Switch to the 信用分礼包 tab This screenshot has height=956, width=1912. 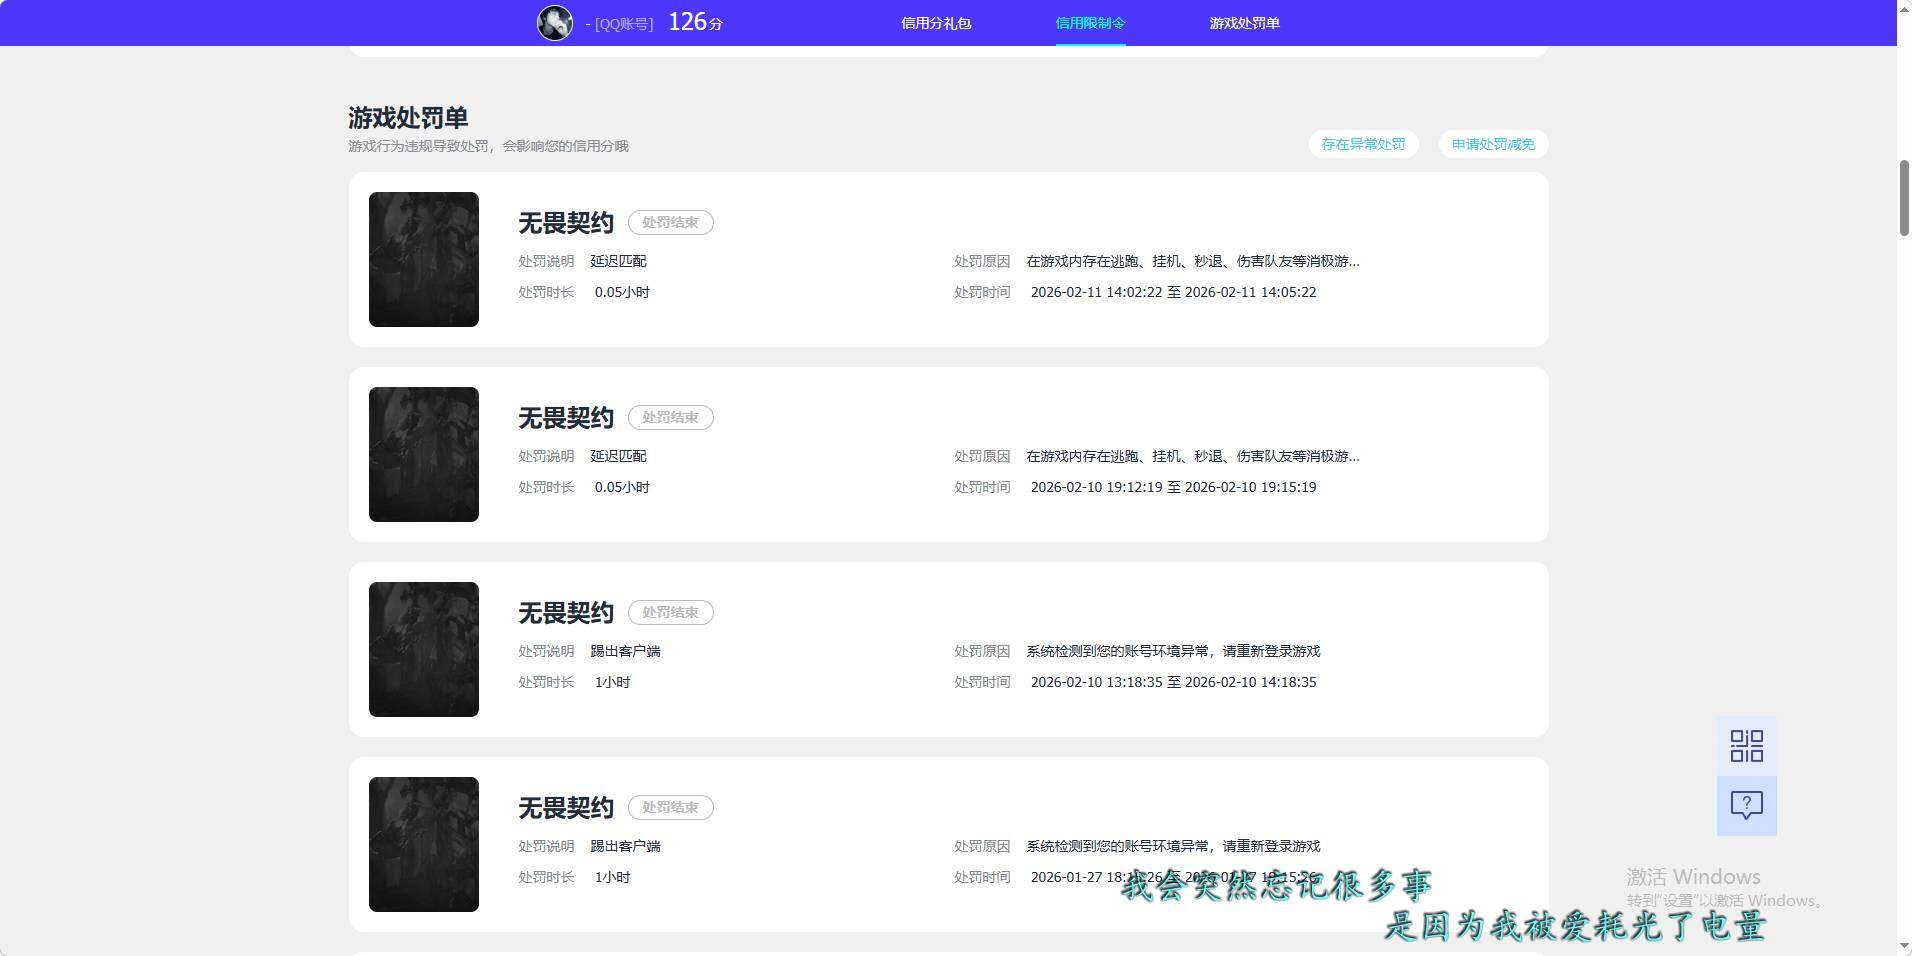[x=936, y=22]
